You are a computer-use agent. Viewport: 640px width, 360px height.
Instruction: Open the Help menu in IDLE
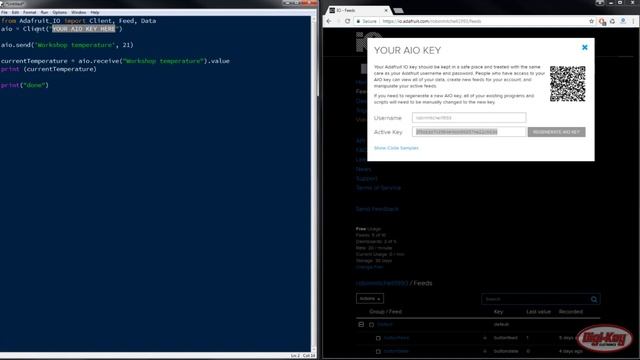[x=95, y=13]
